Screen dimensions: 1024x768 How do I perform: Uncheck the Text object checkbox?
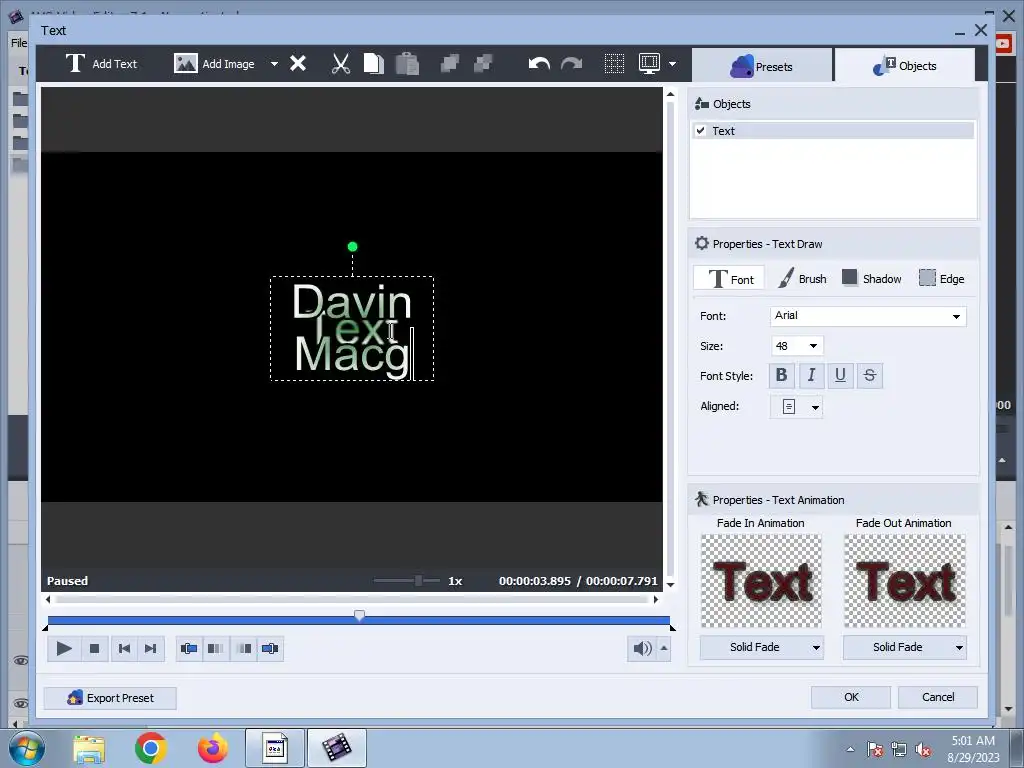point(701,131)
